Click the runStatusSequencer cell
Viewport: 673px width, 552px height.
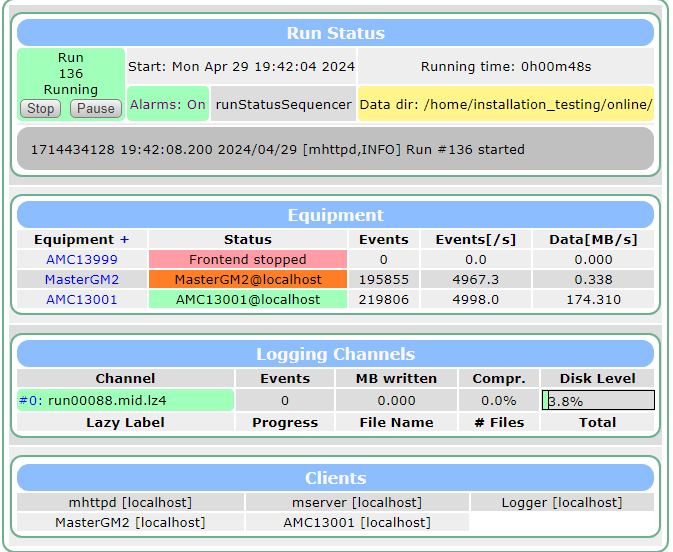tap(283, 104)
